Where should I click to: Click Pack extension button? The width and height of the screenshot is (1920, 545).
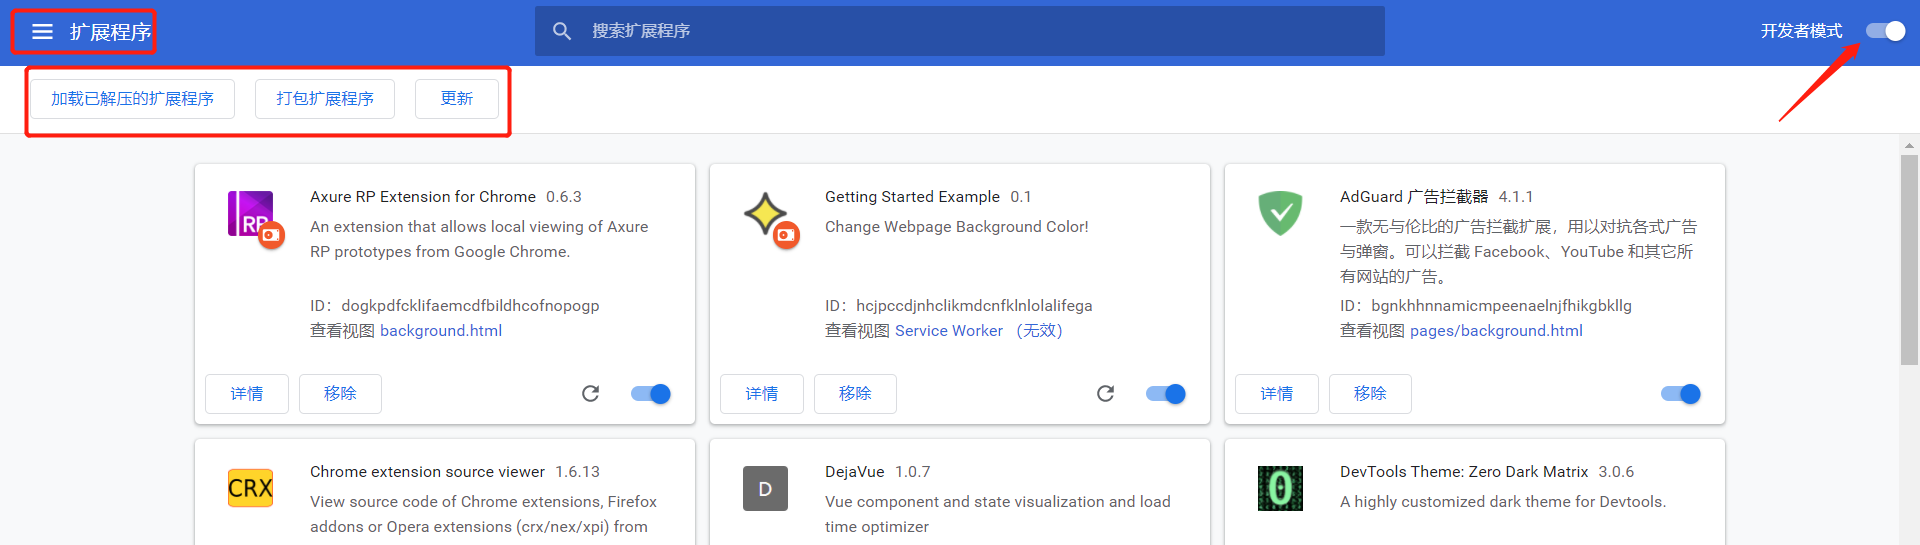[325, 99]
